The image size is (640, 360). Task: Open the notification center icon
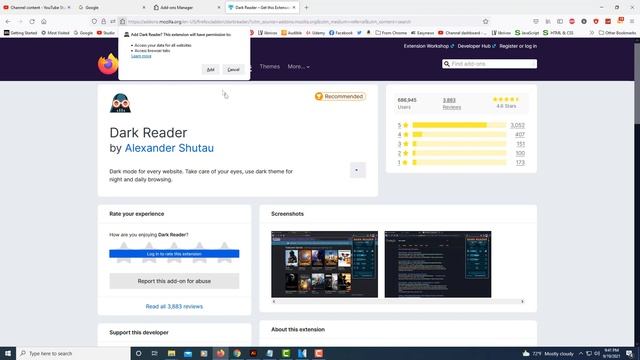coord(630,353)
